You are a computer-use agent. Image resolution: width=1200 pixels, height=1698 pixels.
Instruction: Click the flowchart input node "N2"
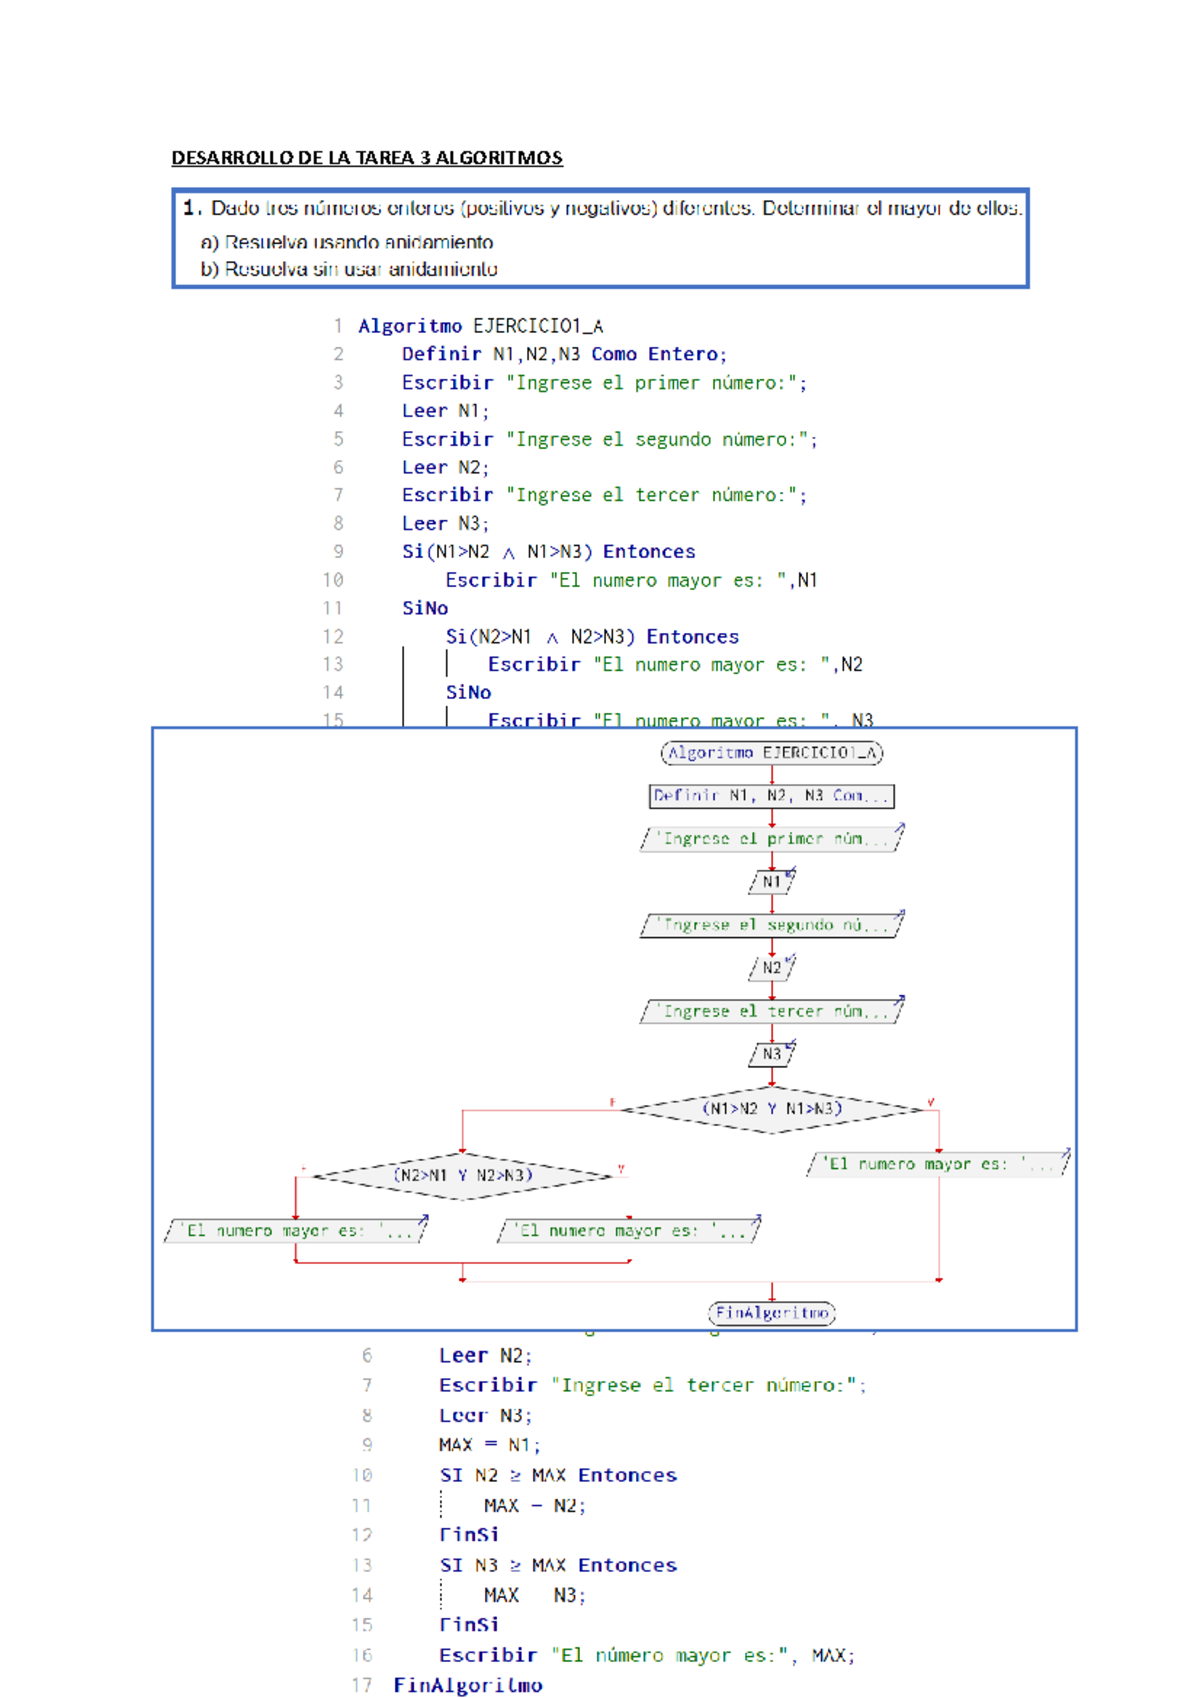tap(772, 968)
